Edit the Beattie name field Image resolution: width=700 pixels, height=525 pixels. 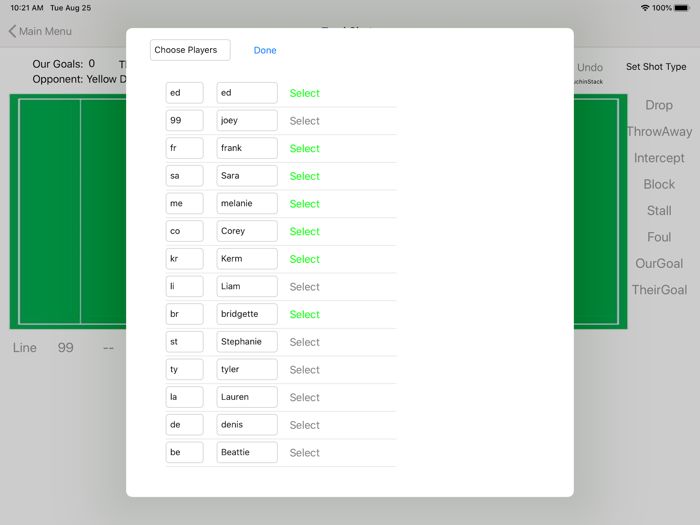[x=247, y=453]
